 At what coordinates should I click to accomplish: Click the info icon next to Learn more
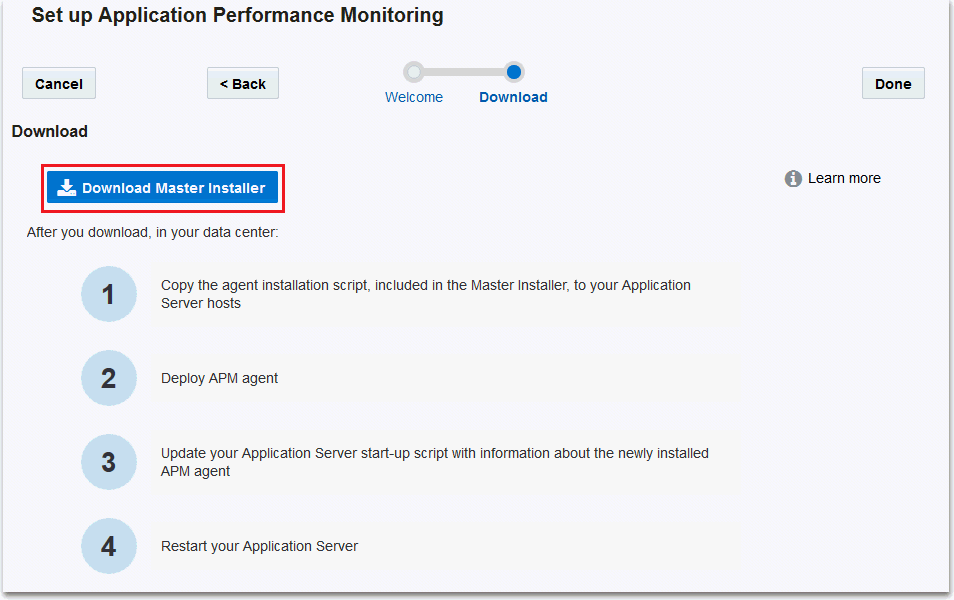792,178
